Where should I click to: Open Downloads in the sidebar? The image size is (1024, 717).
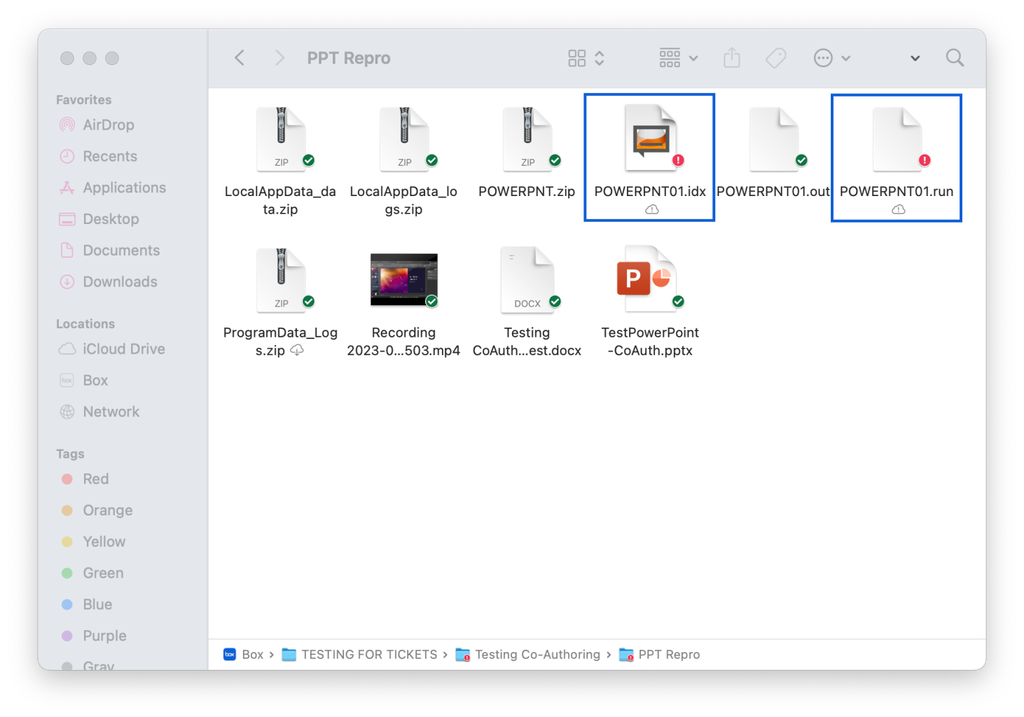119,282
